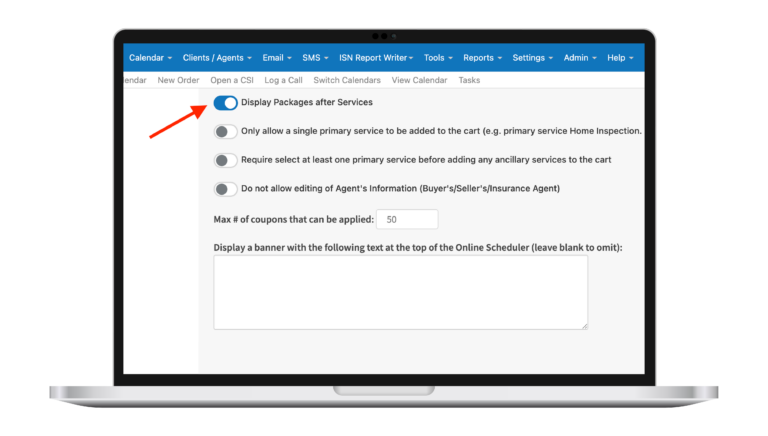The image size is (768, 436).
Task: Select Open a CSI
Action: coord(232,80)
